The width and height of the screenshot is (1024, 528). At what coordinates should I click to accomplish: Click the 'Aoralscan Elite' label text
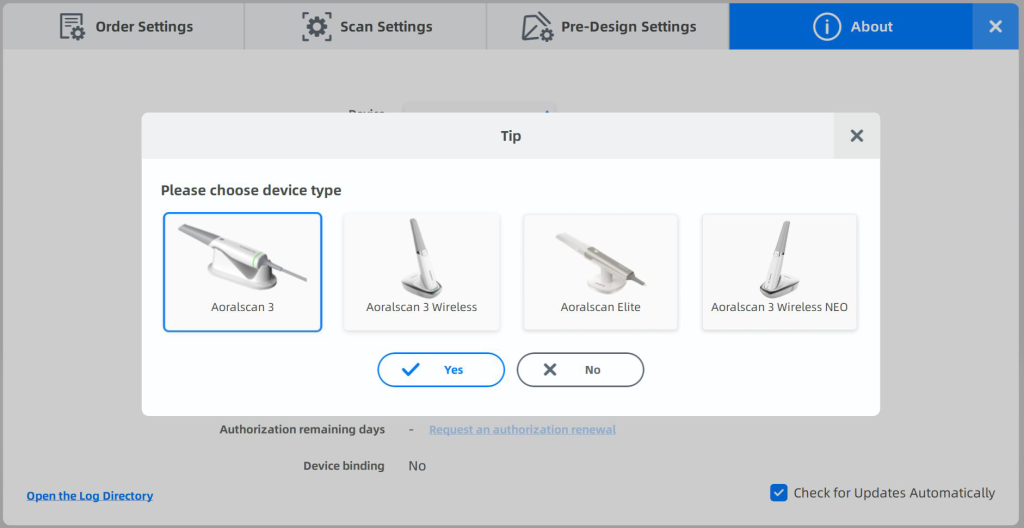[600, 306]
